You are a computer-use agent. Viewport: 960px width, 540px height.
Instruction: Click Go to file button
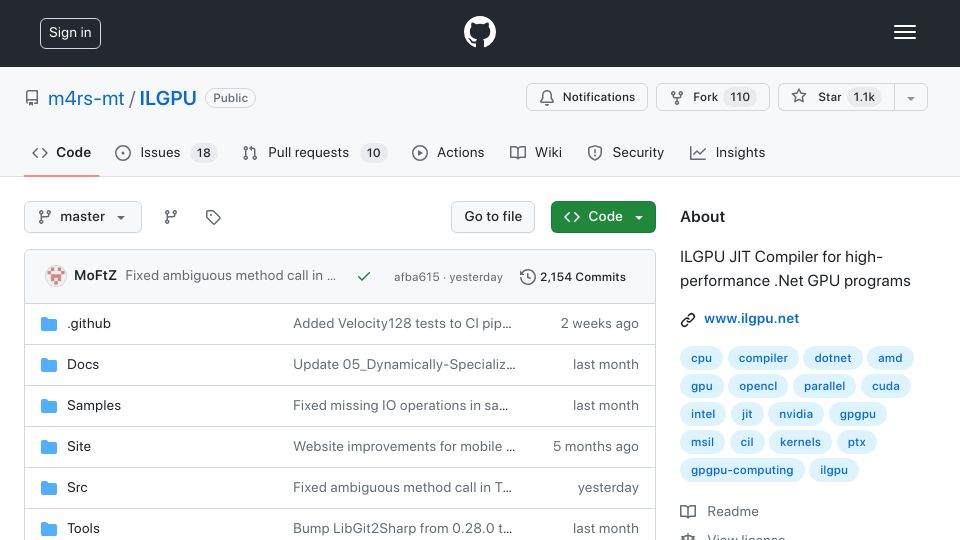click(493, 217)
